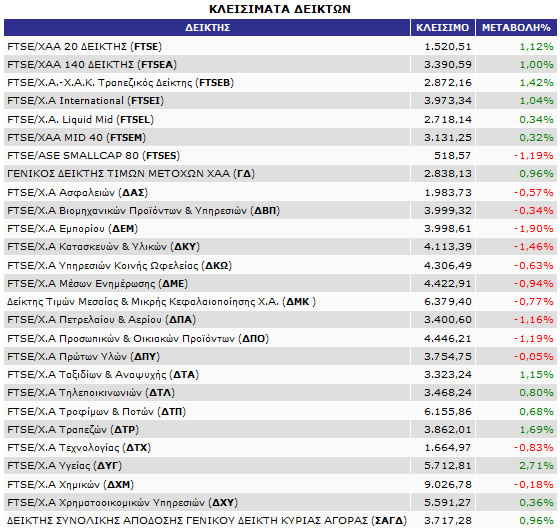
Task: Click closing value 5.712,81
Action: [x=448, y=466]
